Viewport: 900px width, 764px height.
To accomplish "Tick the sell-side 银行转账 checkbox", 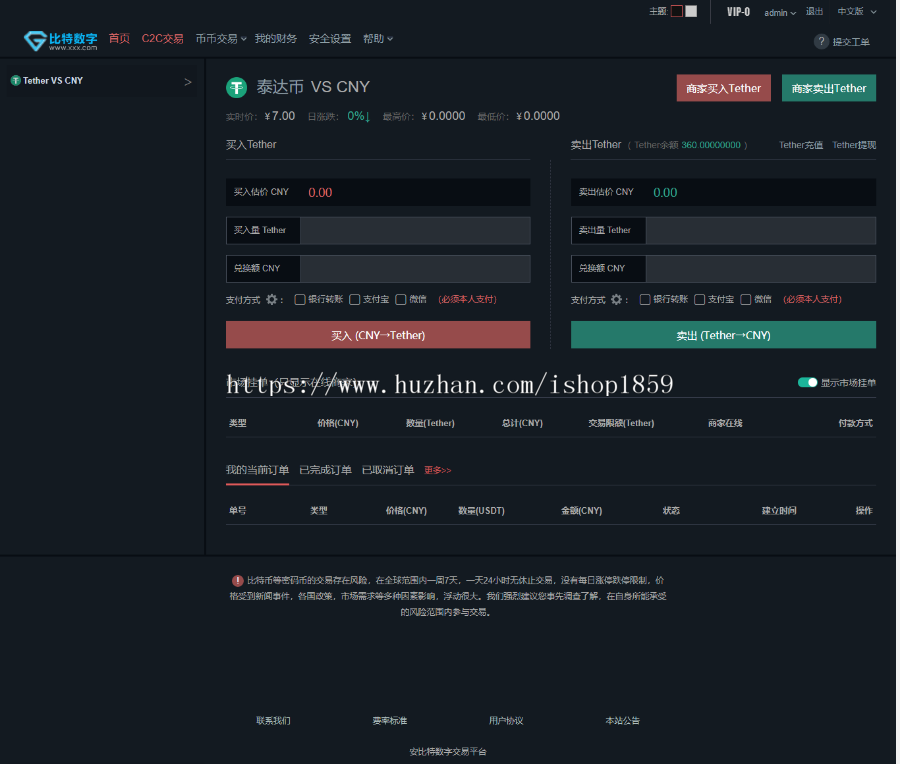I will point(645,299).
